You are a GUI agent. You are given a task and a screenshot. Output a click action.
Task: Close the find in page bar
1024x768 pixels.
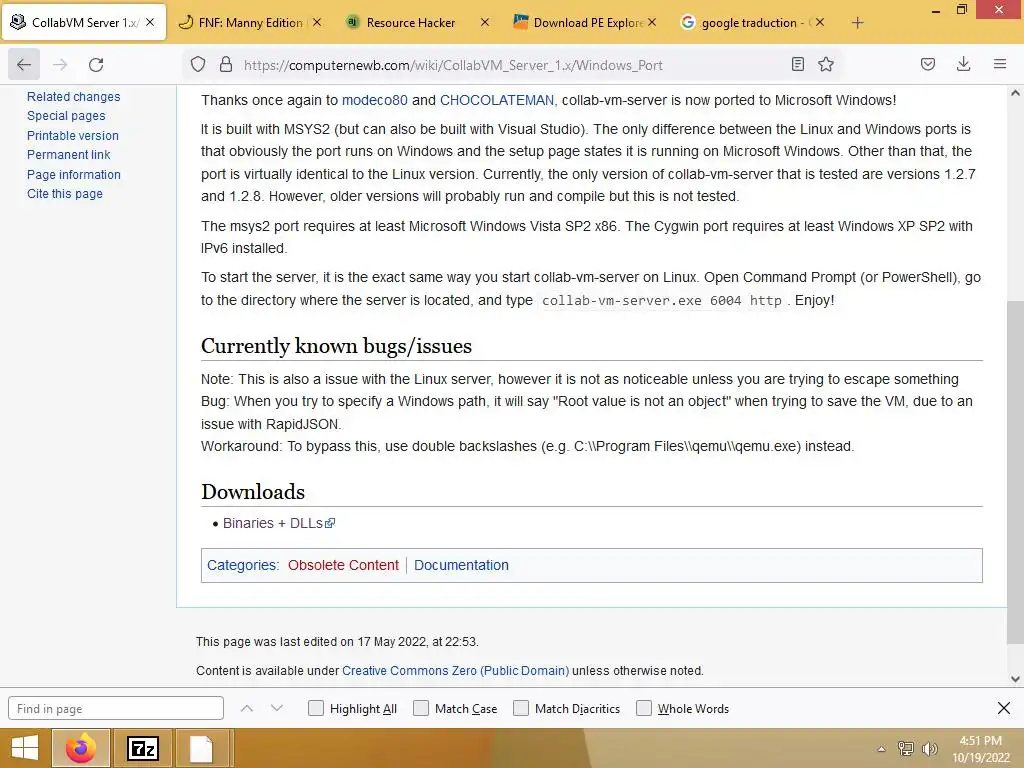1004,708
